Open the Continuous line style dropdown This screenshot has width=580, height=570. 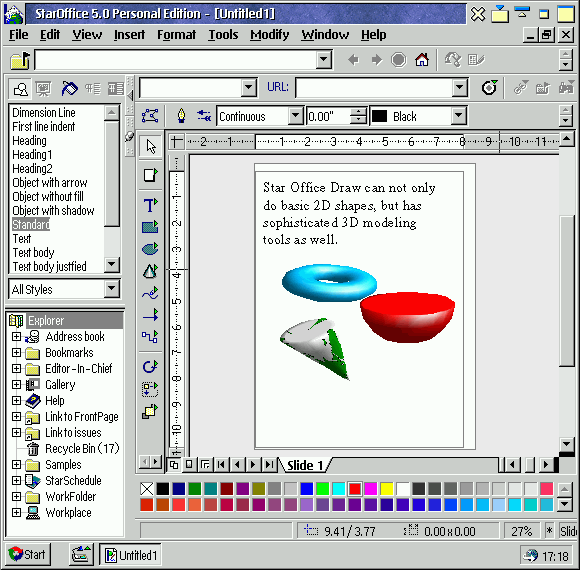(x=296, y=116)
